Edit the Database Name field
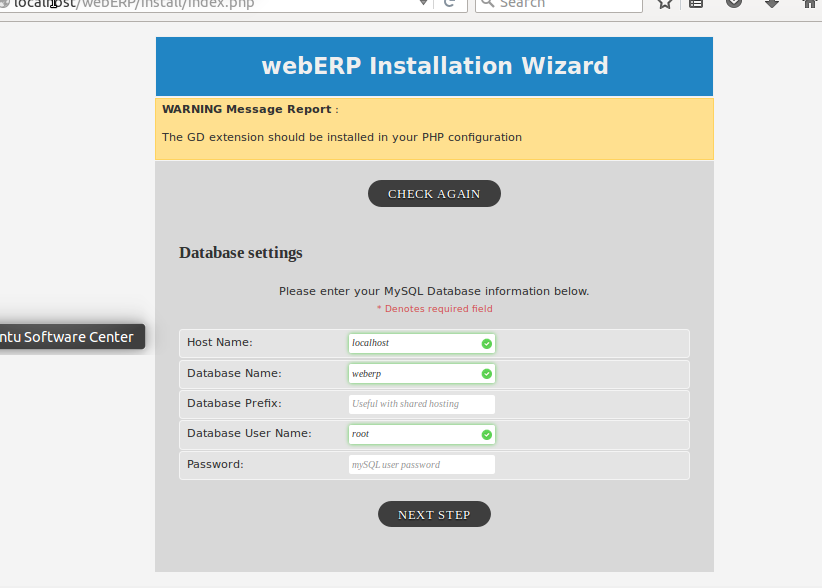Screen dimensions: 822x588 coord(421,374)
